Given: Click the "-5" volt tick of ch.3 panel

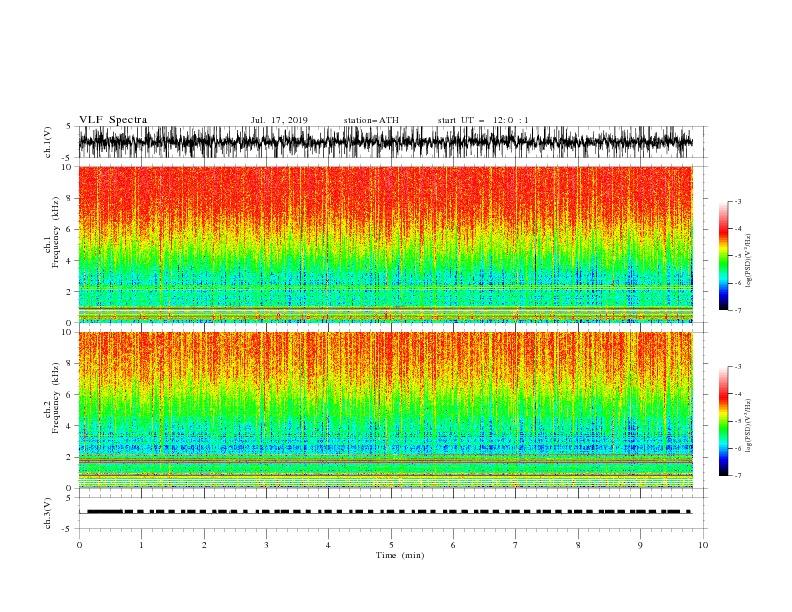Looking at the screenshot, I should pos(67,529).
